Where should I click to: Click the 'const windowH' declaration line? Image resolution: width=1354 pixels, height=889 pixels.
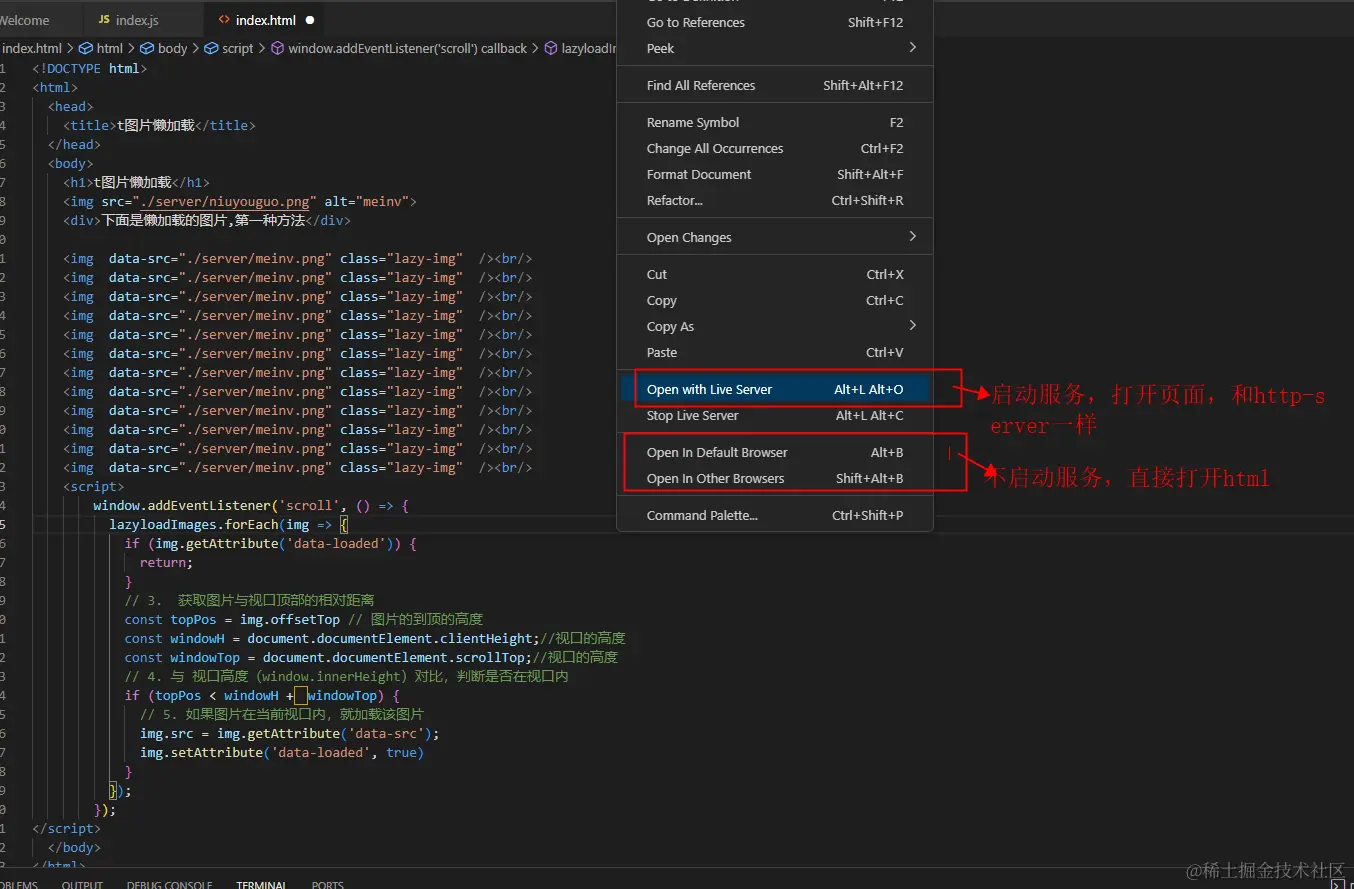pos(375,638)
